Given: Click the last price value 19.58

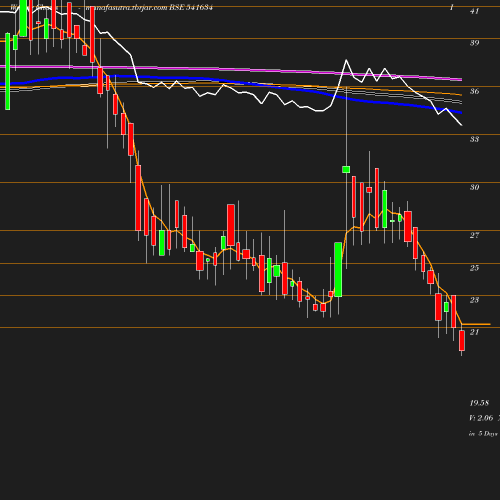Looking at the screenshot, I should (x=479, y=403).
